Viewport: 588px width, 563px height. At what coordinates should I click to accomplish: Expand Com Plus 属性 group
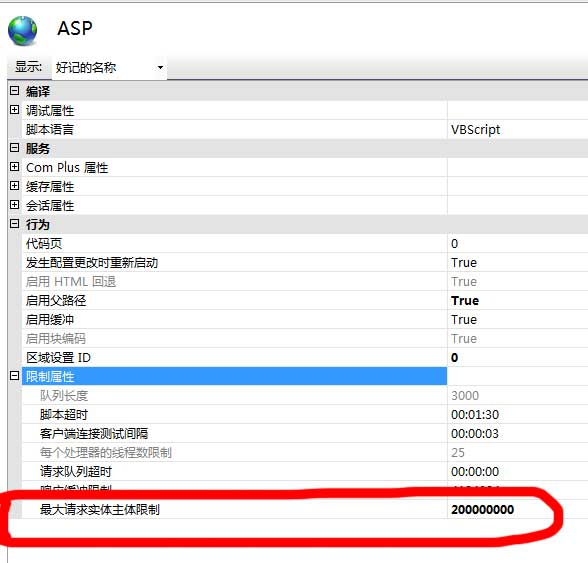[14, 167]
